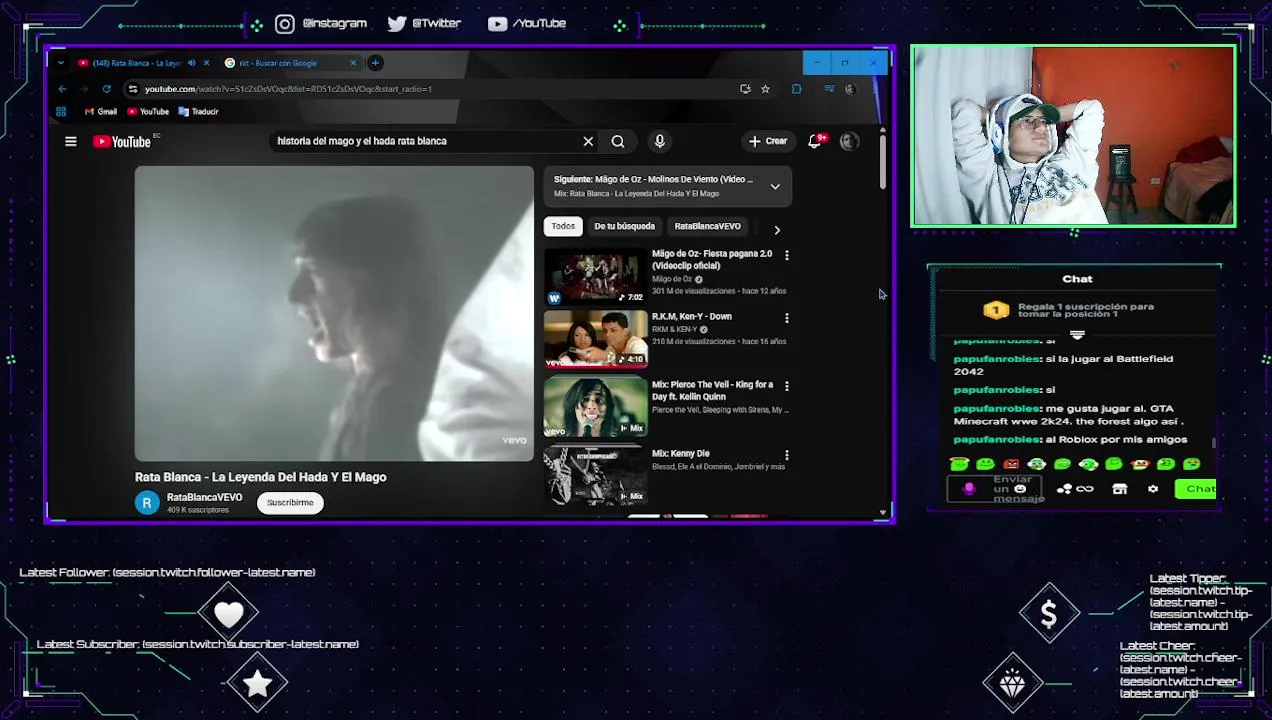Click the YouTube page vertical scrollbar
This screenshot has height=720, width=1272.
click(883, 160)
